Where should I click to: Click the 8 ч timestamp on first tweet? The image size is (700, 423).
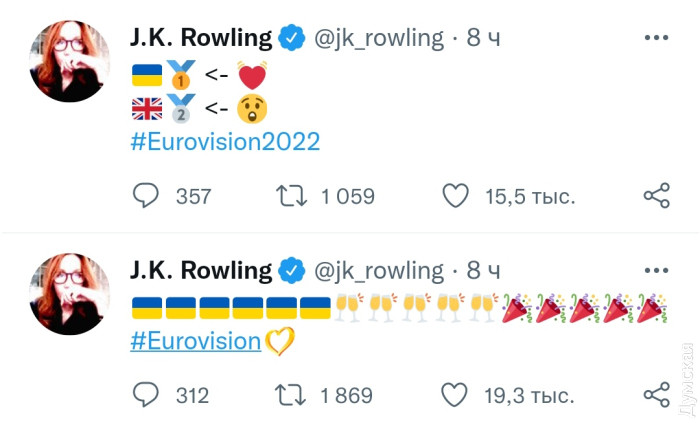484,38
